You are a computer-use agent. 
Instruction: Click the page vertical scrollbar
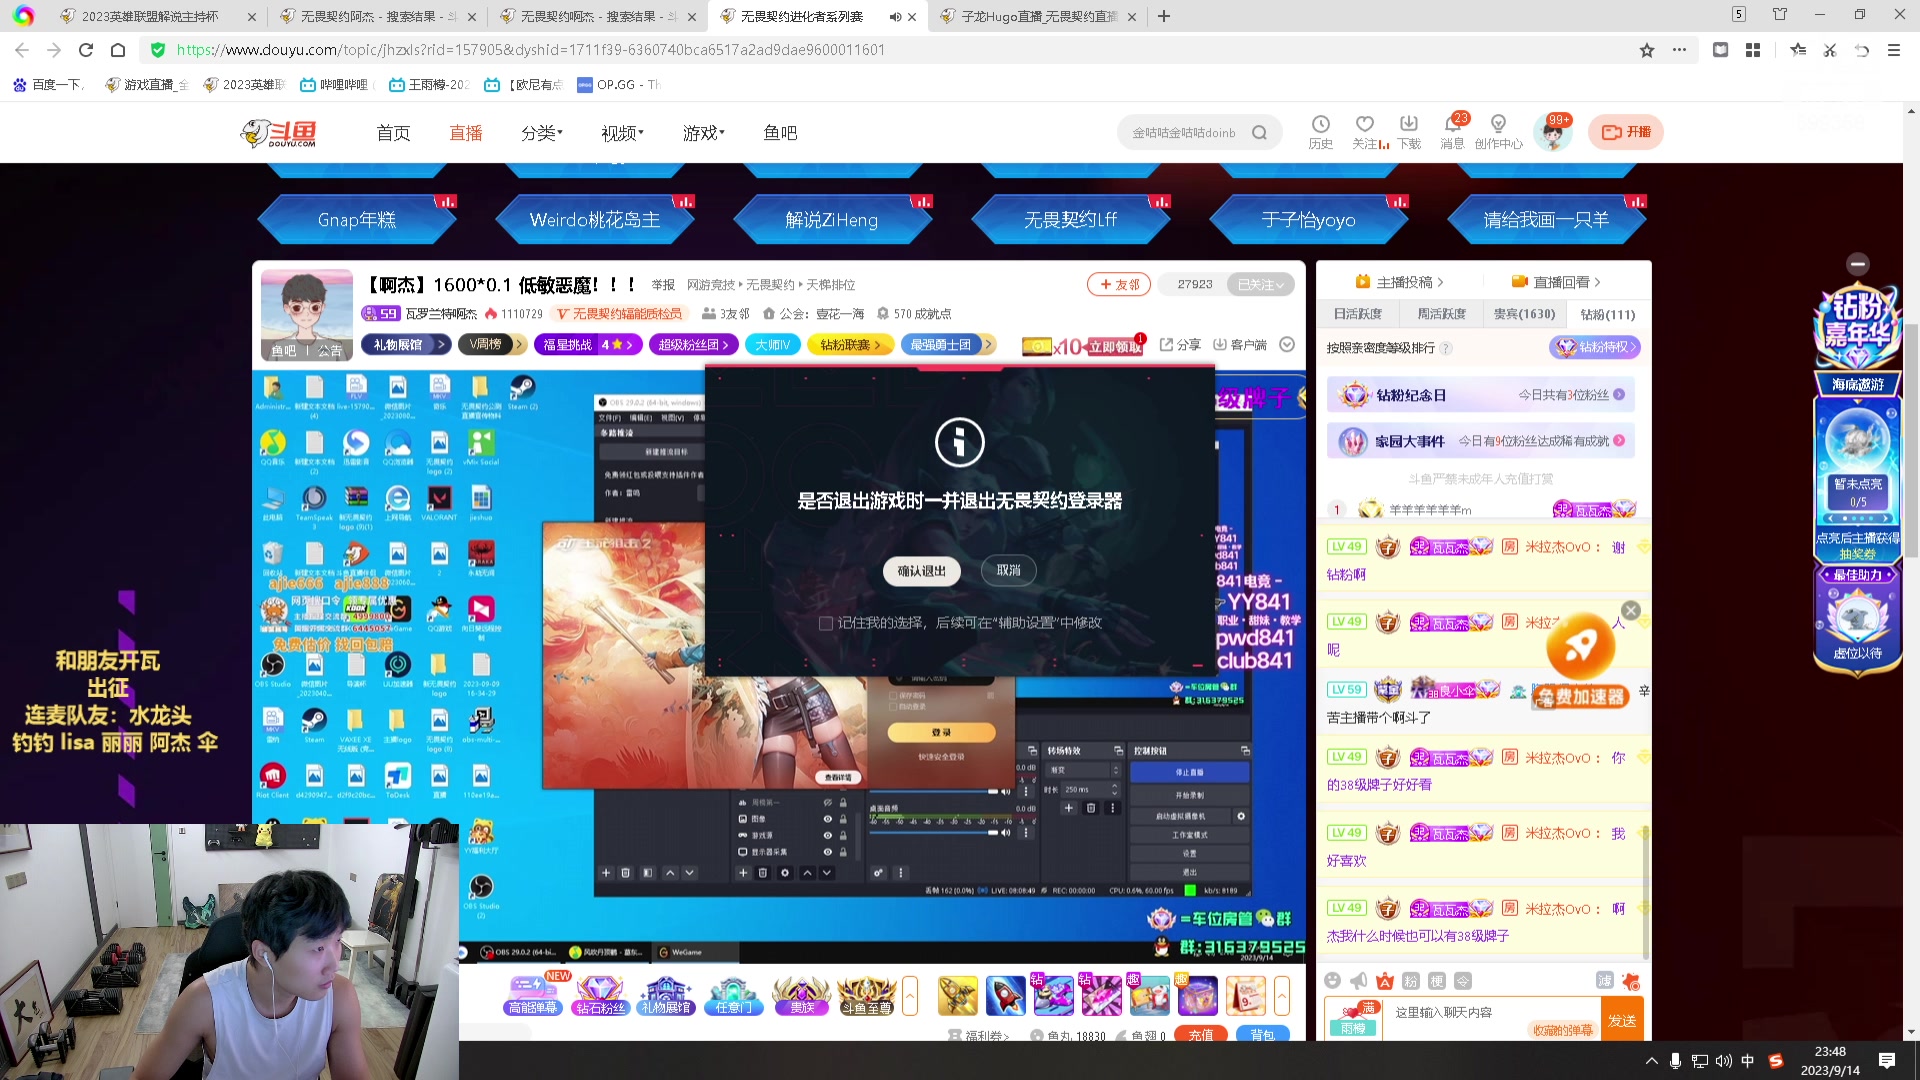(1911, 440)
